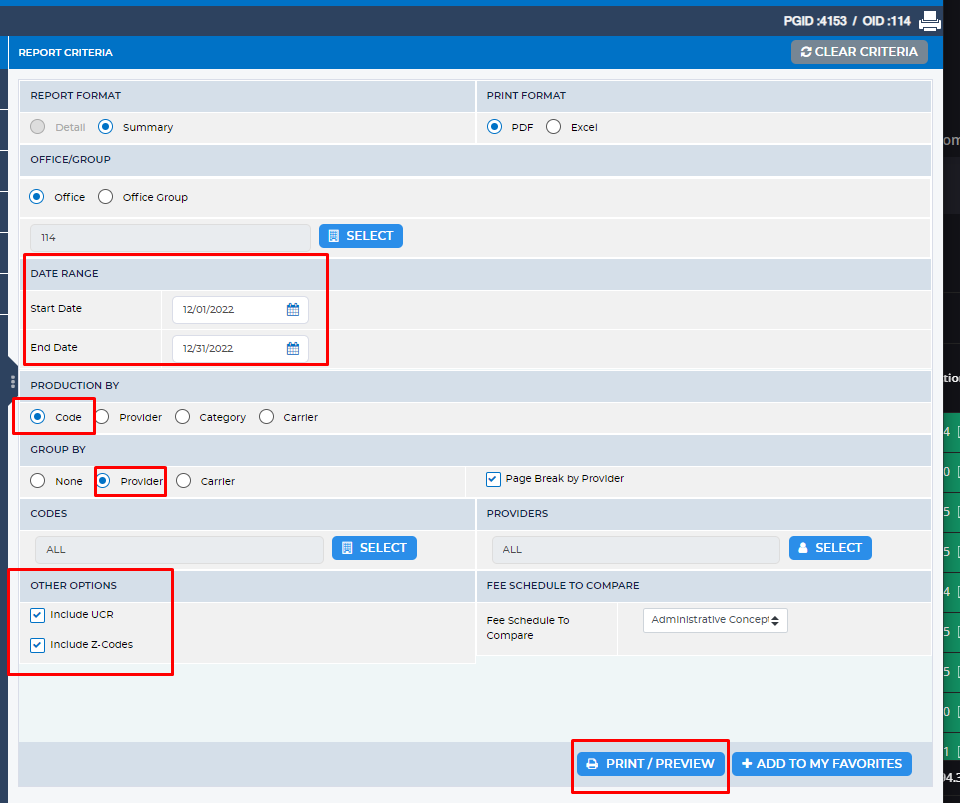Open the End Date calendar picker
The width and height of the screenshot is (960, 803).
[x=293, y=349]
